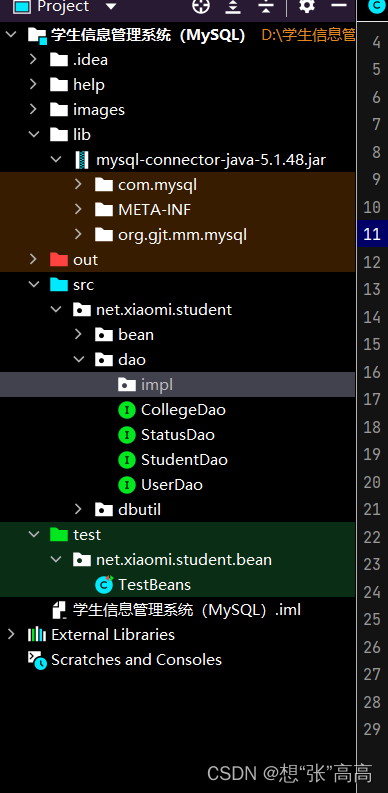Screen dimensions: 388x793
Task: Click the External Libraries label
Action: [113, 635]
